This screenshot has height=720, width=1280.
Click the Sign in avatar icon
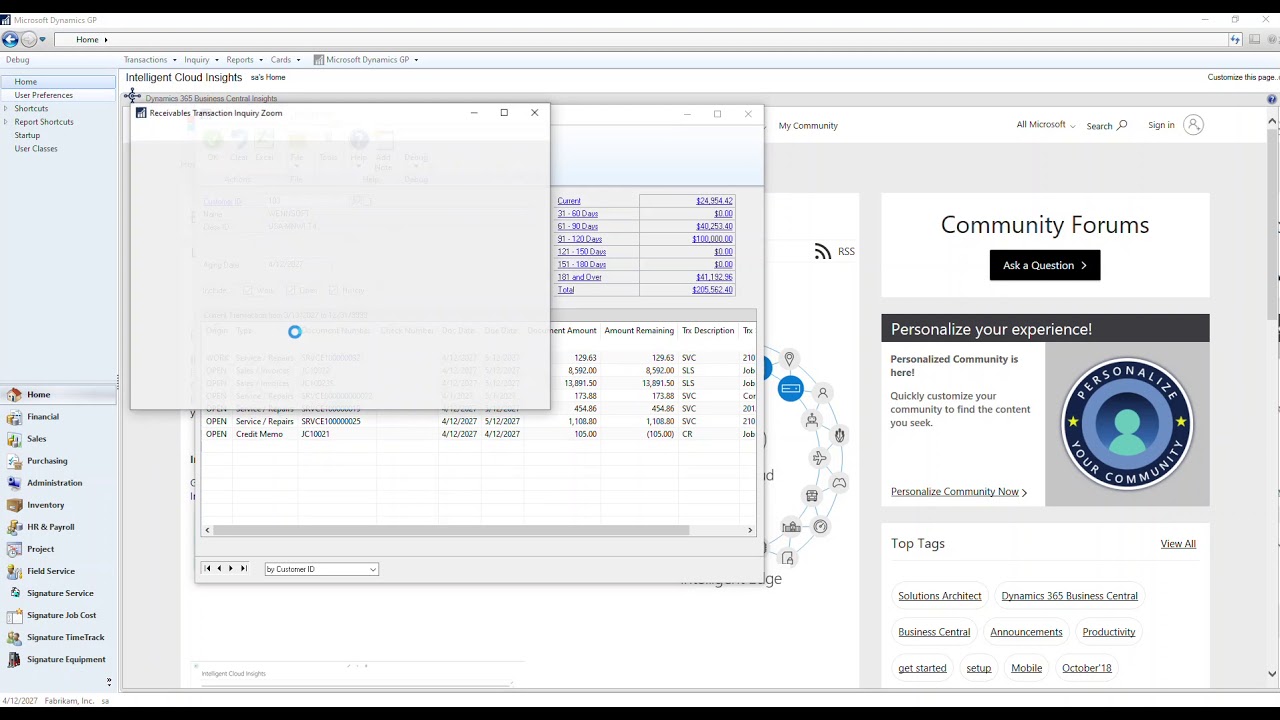click(1193, 125)
